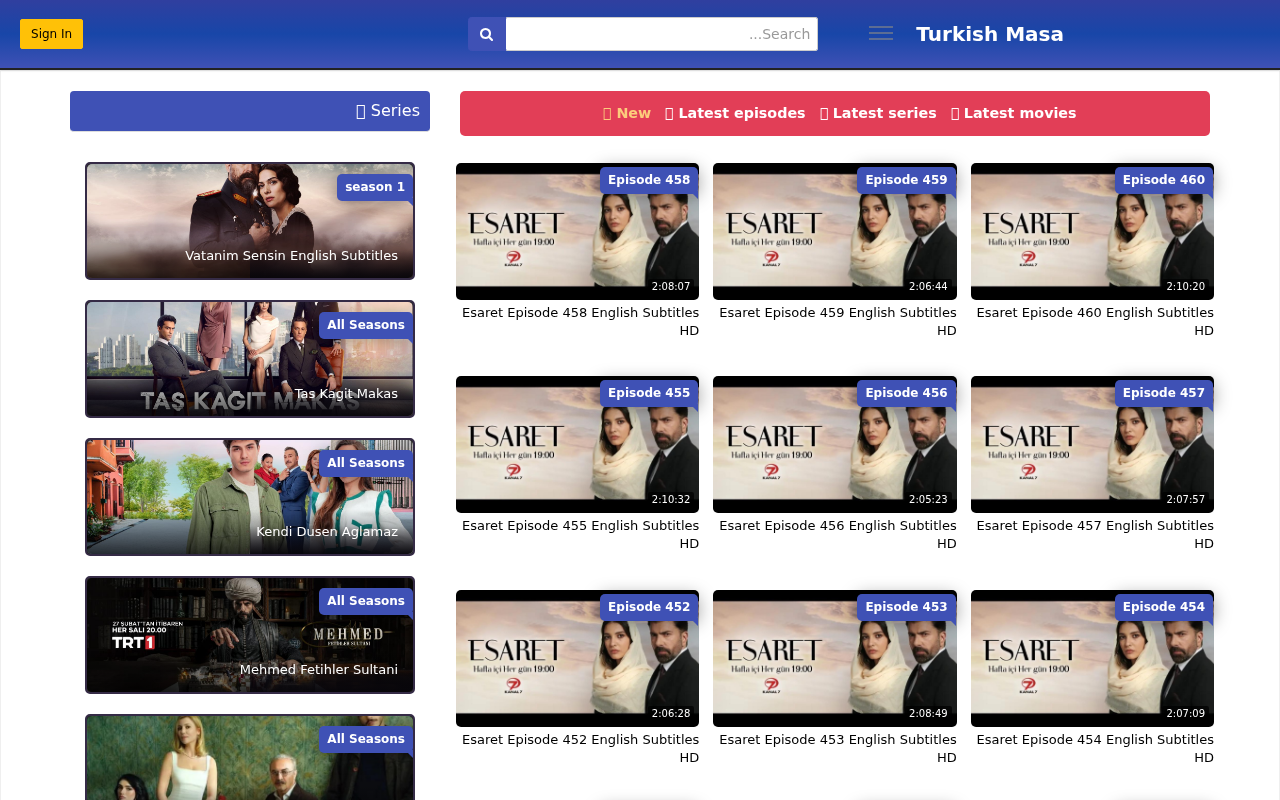The image size is (1280, 800).
Task: Focus the Search input field
Action: (x=662, y=34)
